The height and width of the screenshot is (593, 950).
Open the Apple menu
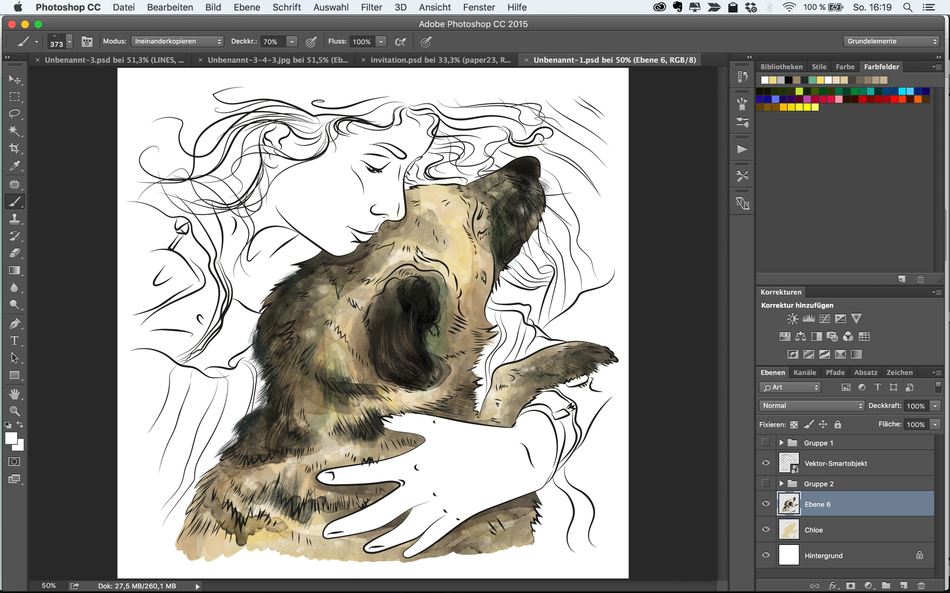18,7
